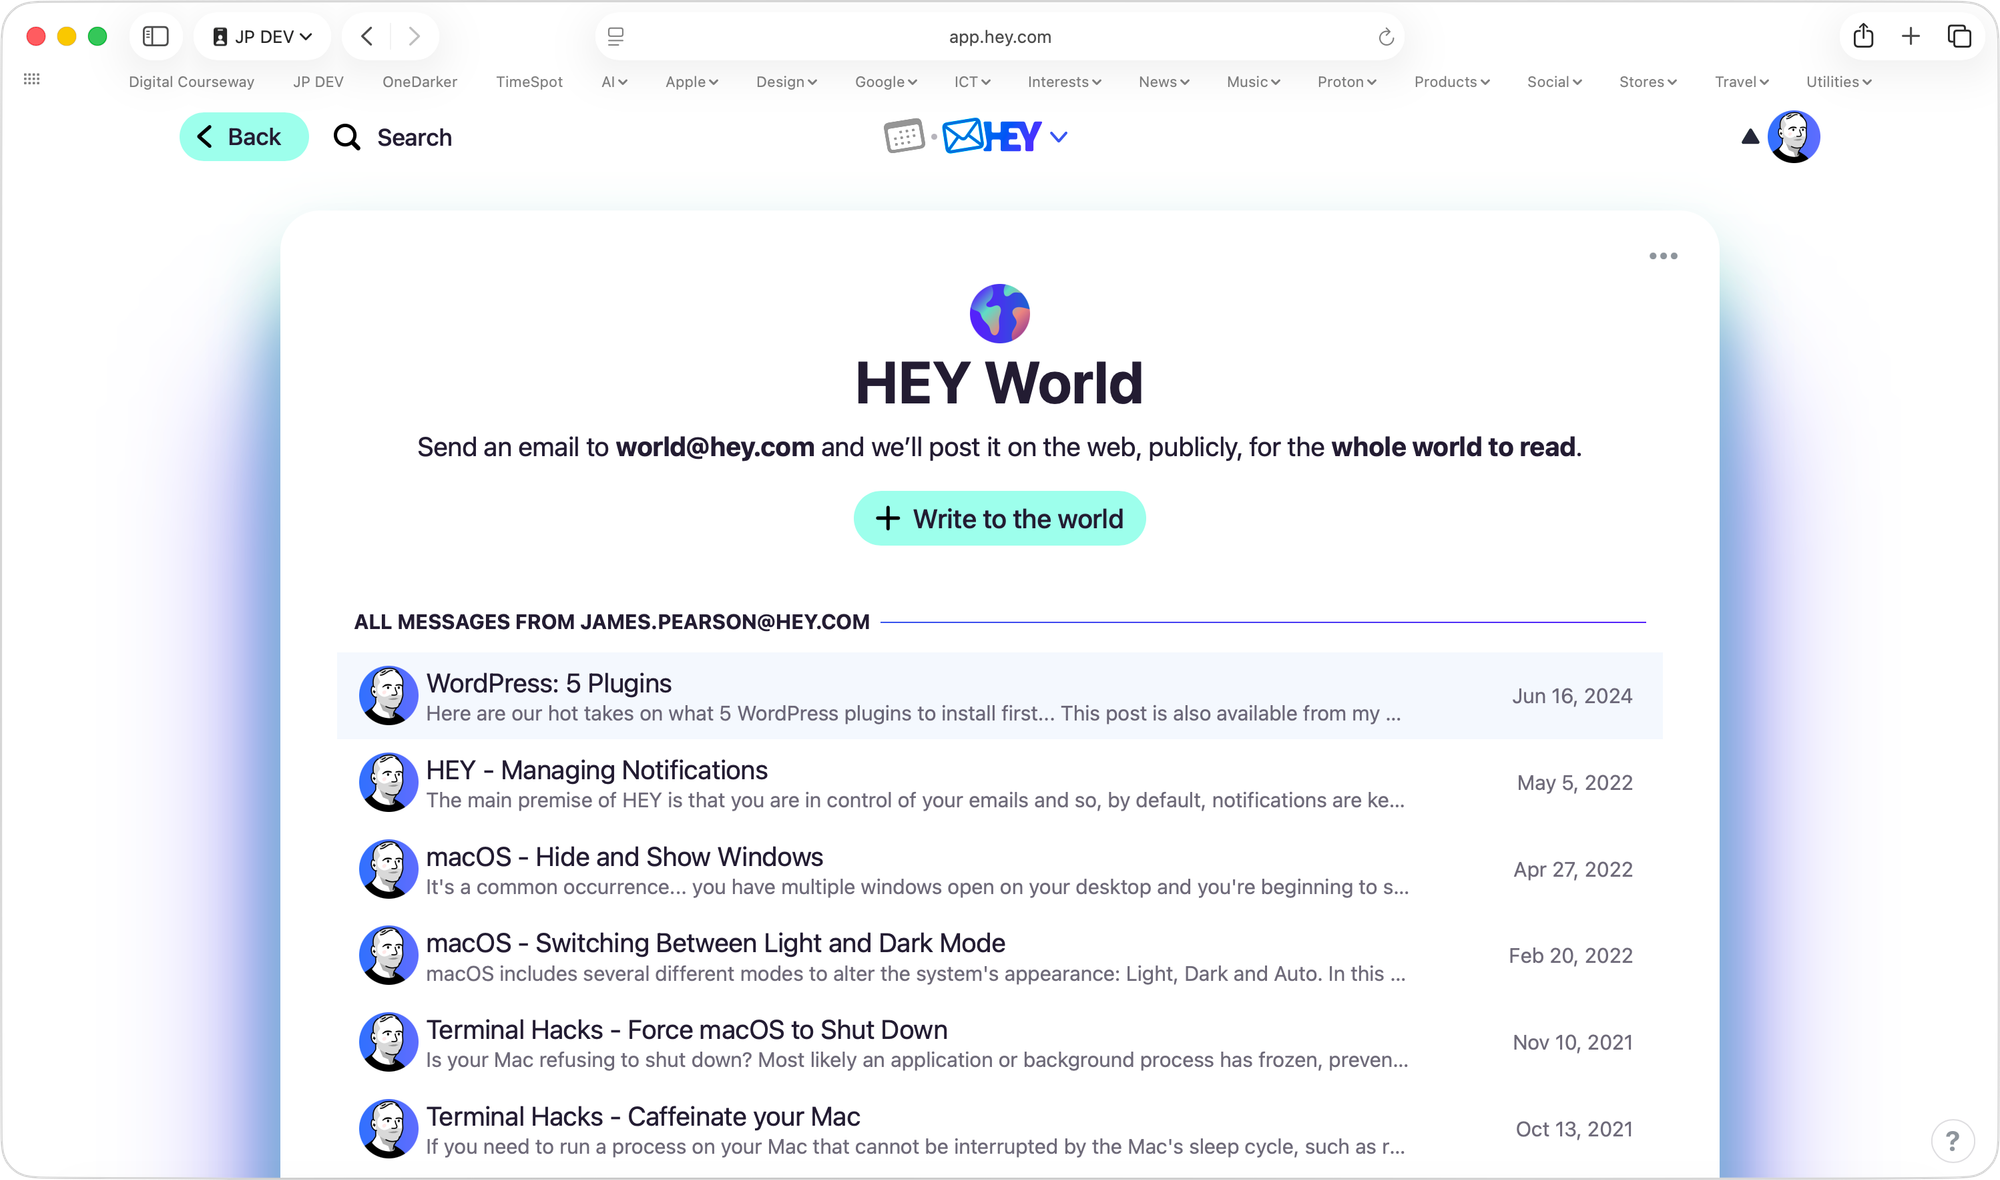Expand the Proton bookmarks folder
This screenshot has width=2000, height=1180.
coord(1347,82)
